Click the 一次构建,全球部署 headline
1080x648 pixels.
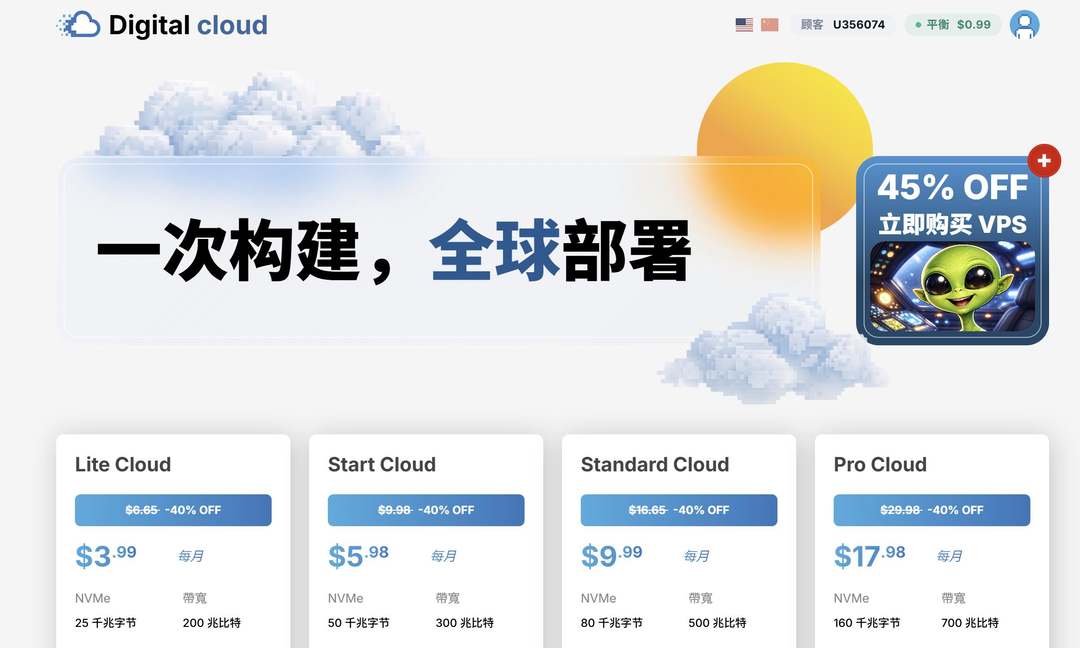[394, 251]
